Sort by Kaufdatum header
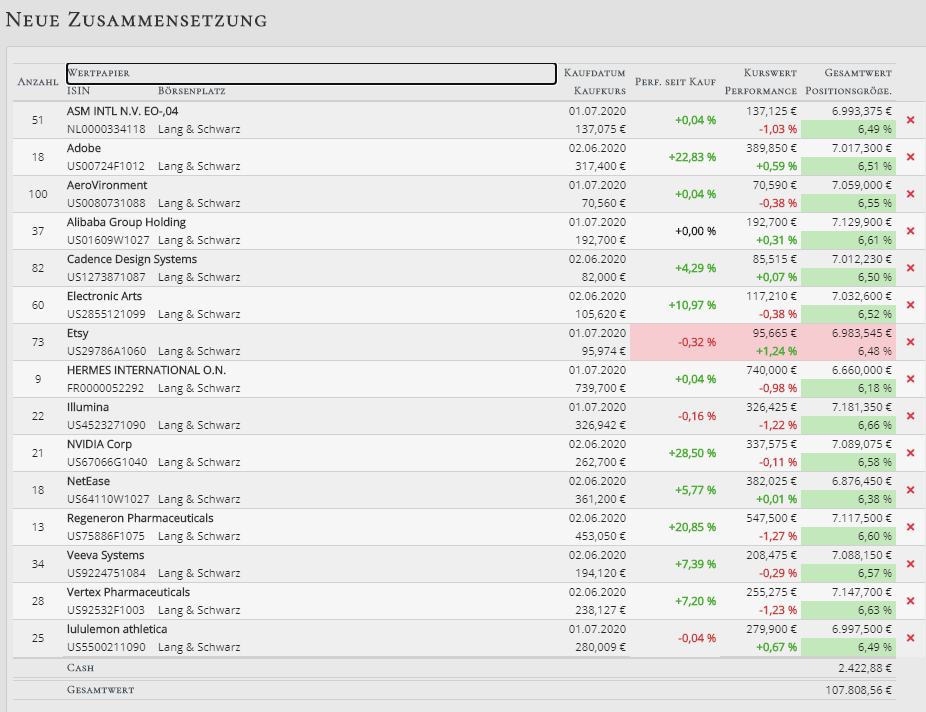 tap(594, 73)
